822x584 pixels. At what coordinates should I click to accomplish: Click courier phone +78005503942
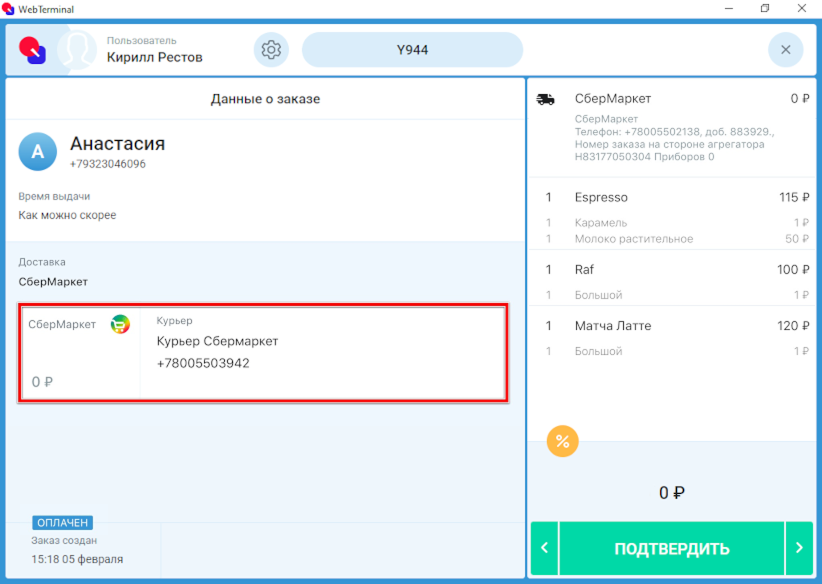point(203,363)
